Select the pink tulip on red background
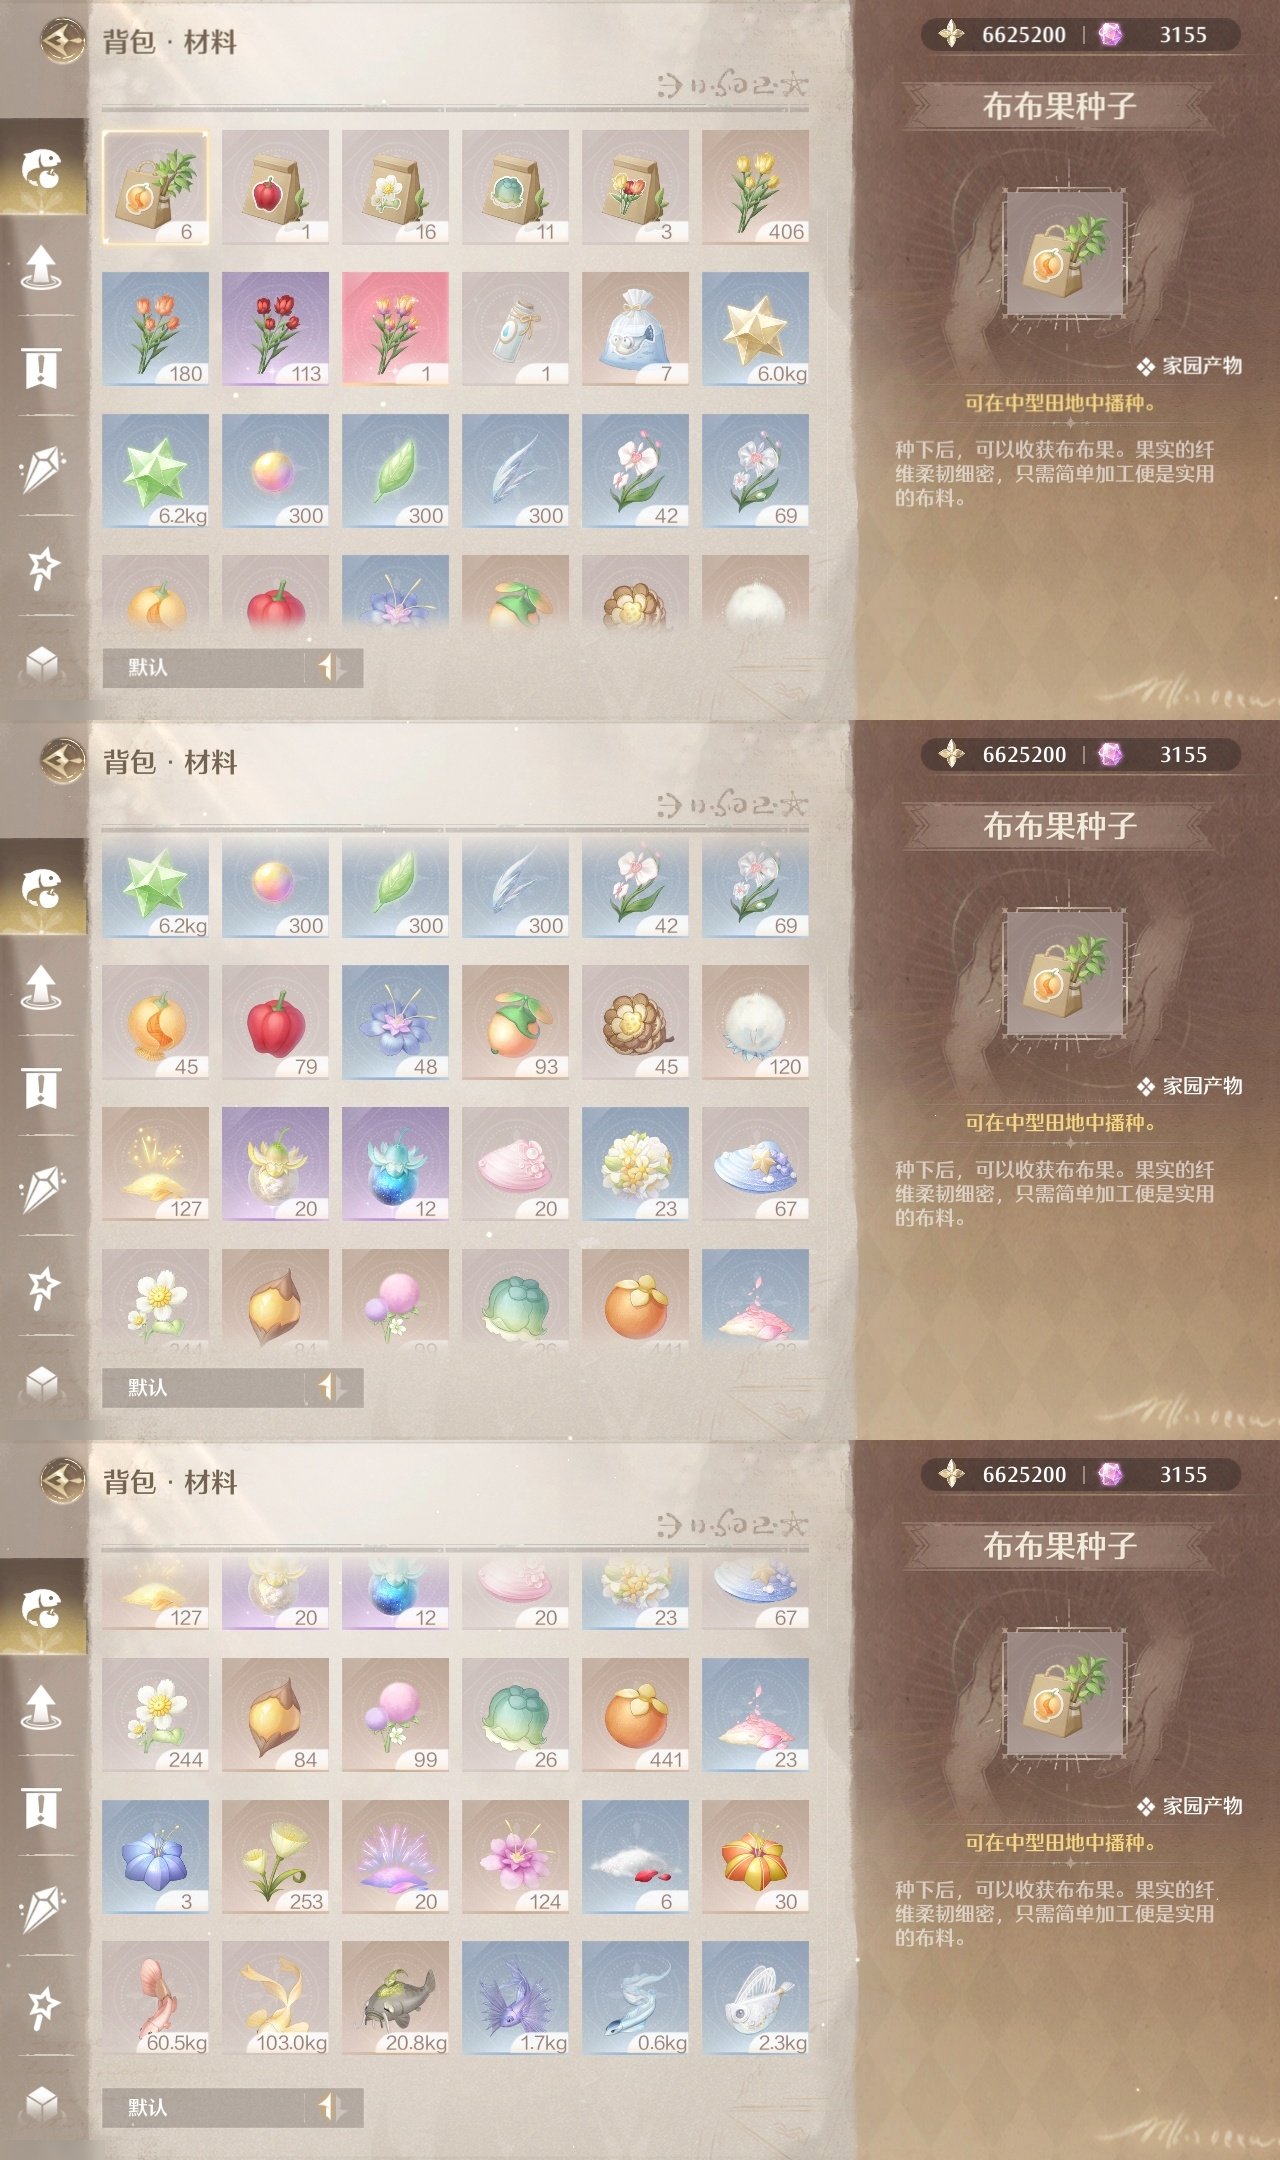This screenshot has width=1280, height=2160. [395, 329]
